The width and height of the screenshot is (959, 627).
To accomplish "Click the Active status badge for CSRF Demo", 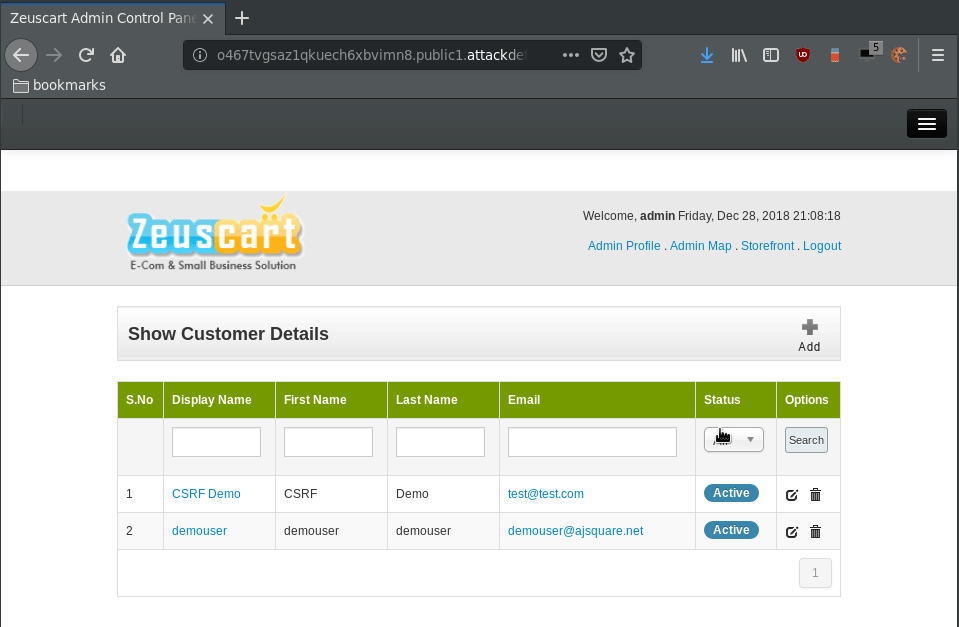I will click(x=731, y=493).
